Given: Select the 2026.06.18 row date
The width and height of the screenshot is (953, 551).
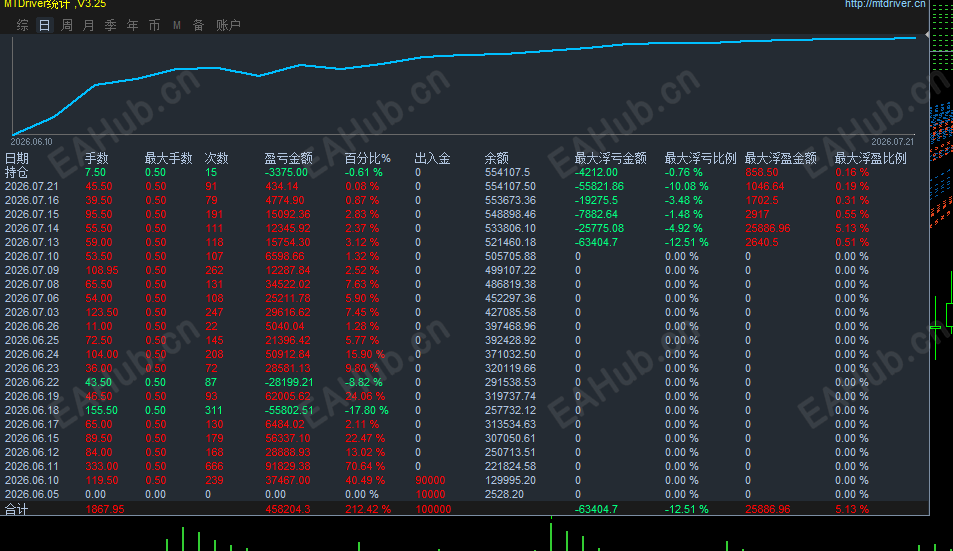Looking at the screenshot, I should click(32, 410).
